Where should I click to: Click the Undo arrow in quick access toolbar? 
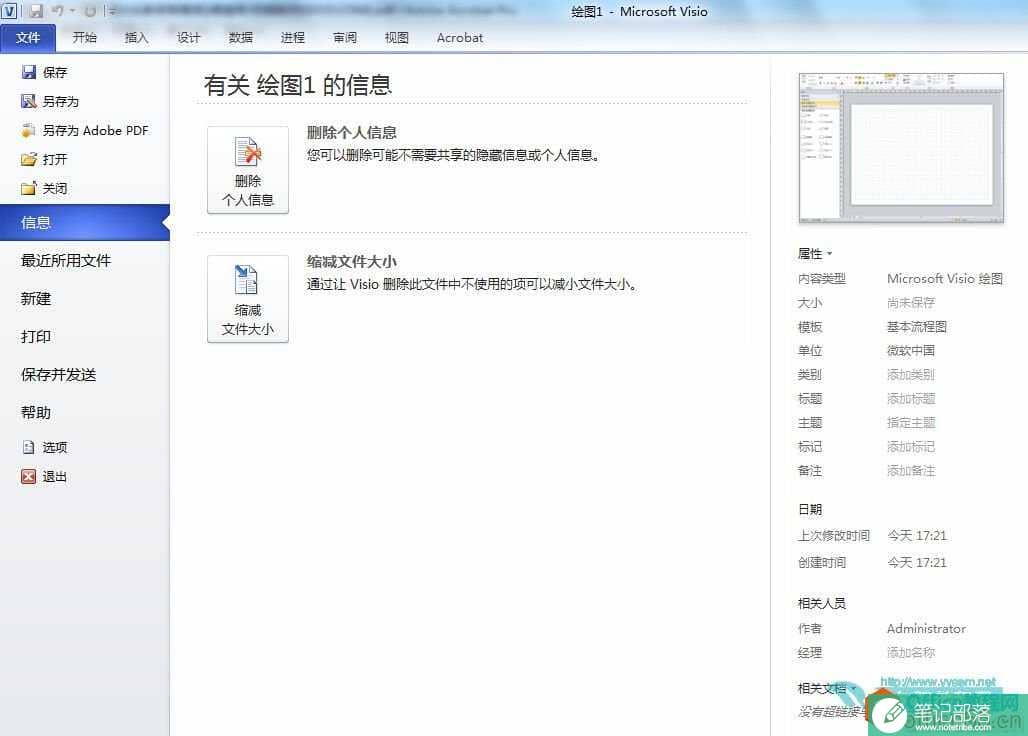[58, 10]
